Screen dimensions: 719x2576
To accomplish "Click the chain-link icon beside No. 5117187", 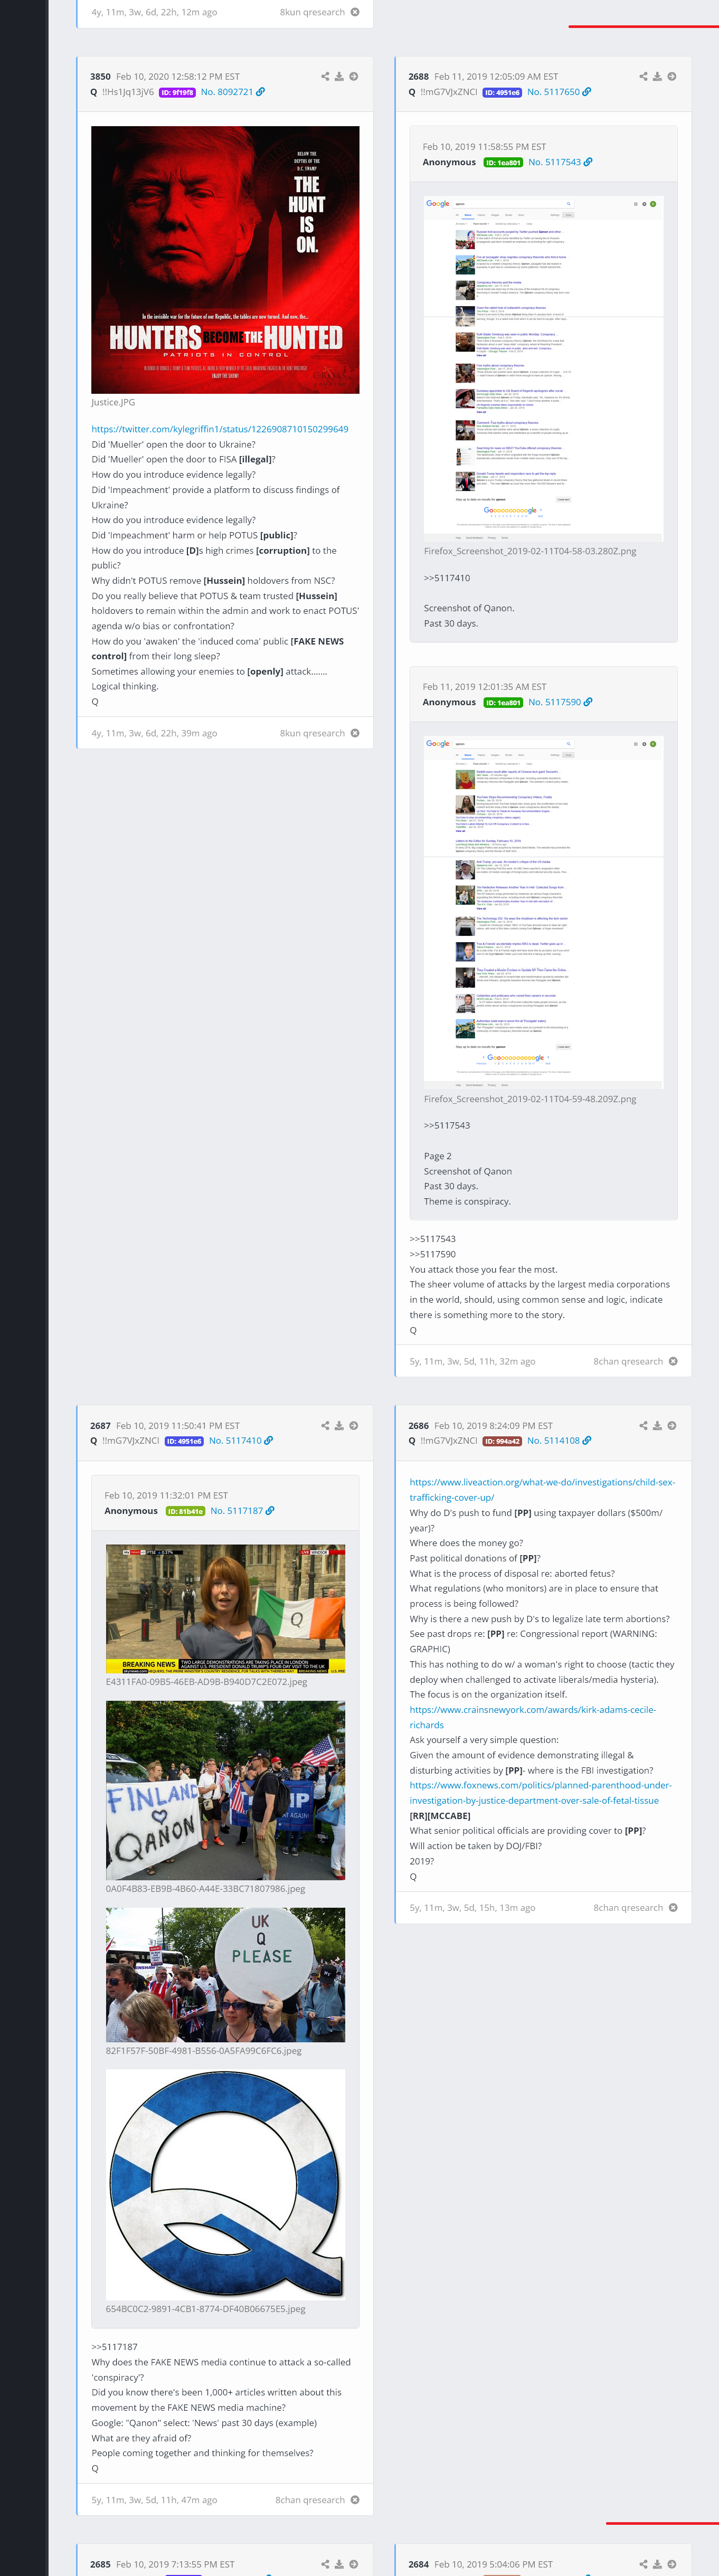I will [x=270, y=1511].
